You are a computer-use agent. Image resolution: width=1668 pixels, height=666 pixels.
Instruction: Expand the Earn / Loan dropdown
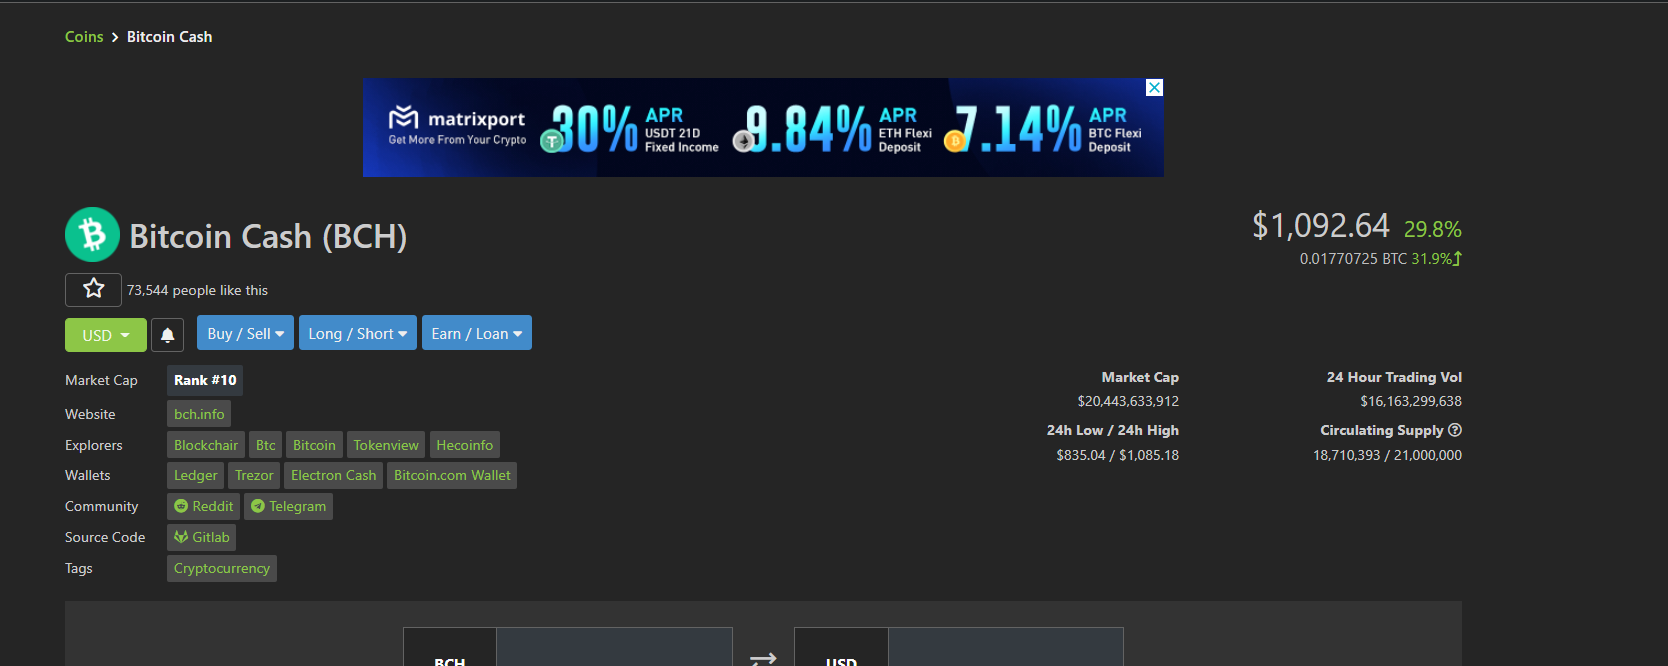[x=476, y=333]
